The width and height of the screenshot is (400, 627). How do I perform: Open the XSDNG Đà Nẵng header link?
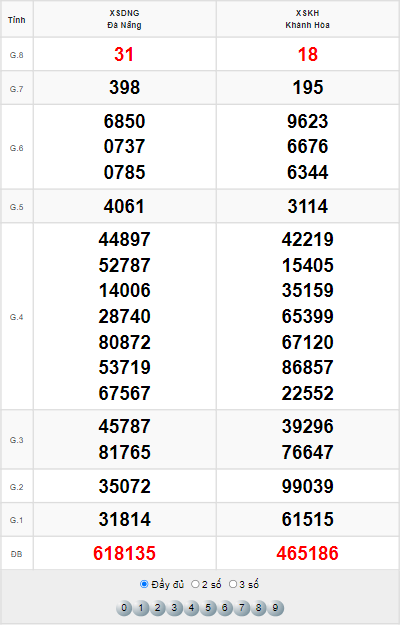[124, 19]
